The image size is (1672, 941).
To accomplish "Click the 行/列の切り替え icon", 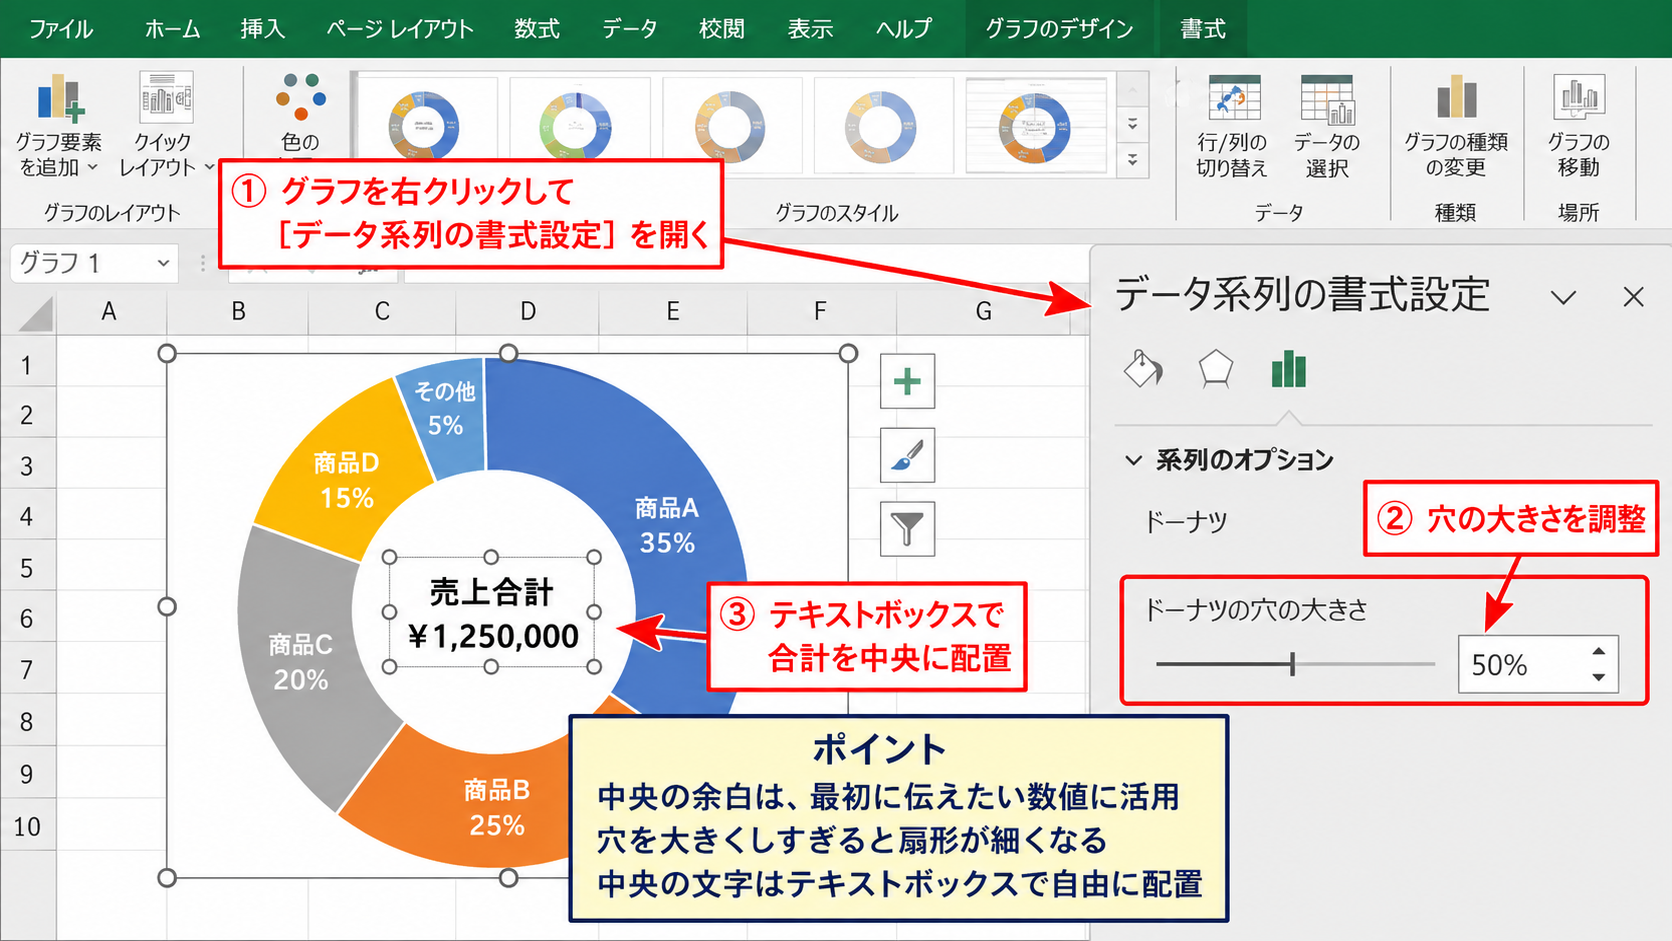I will tap(1234, 98).
